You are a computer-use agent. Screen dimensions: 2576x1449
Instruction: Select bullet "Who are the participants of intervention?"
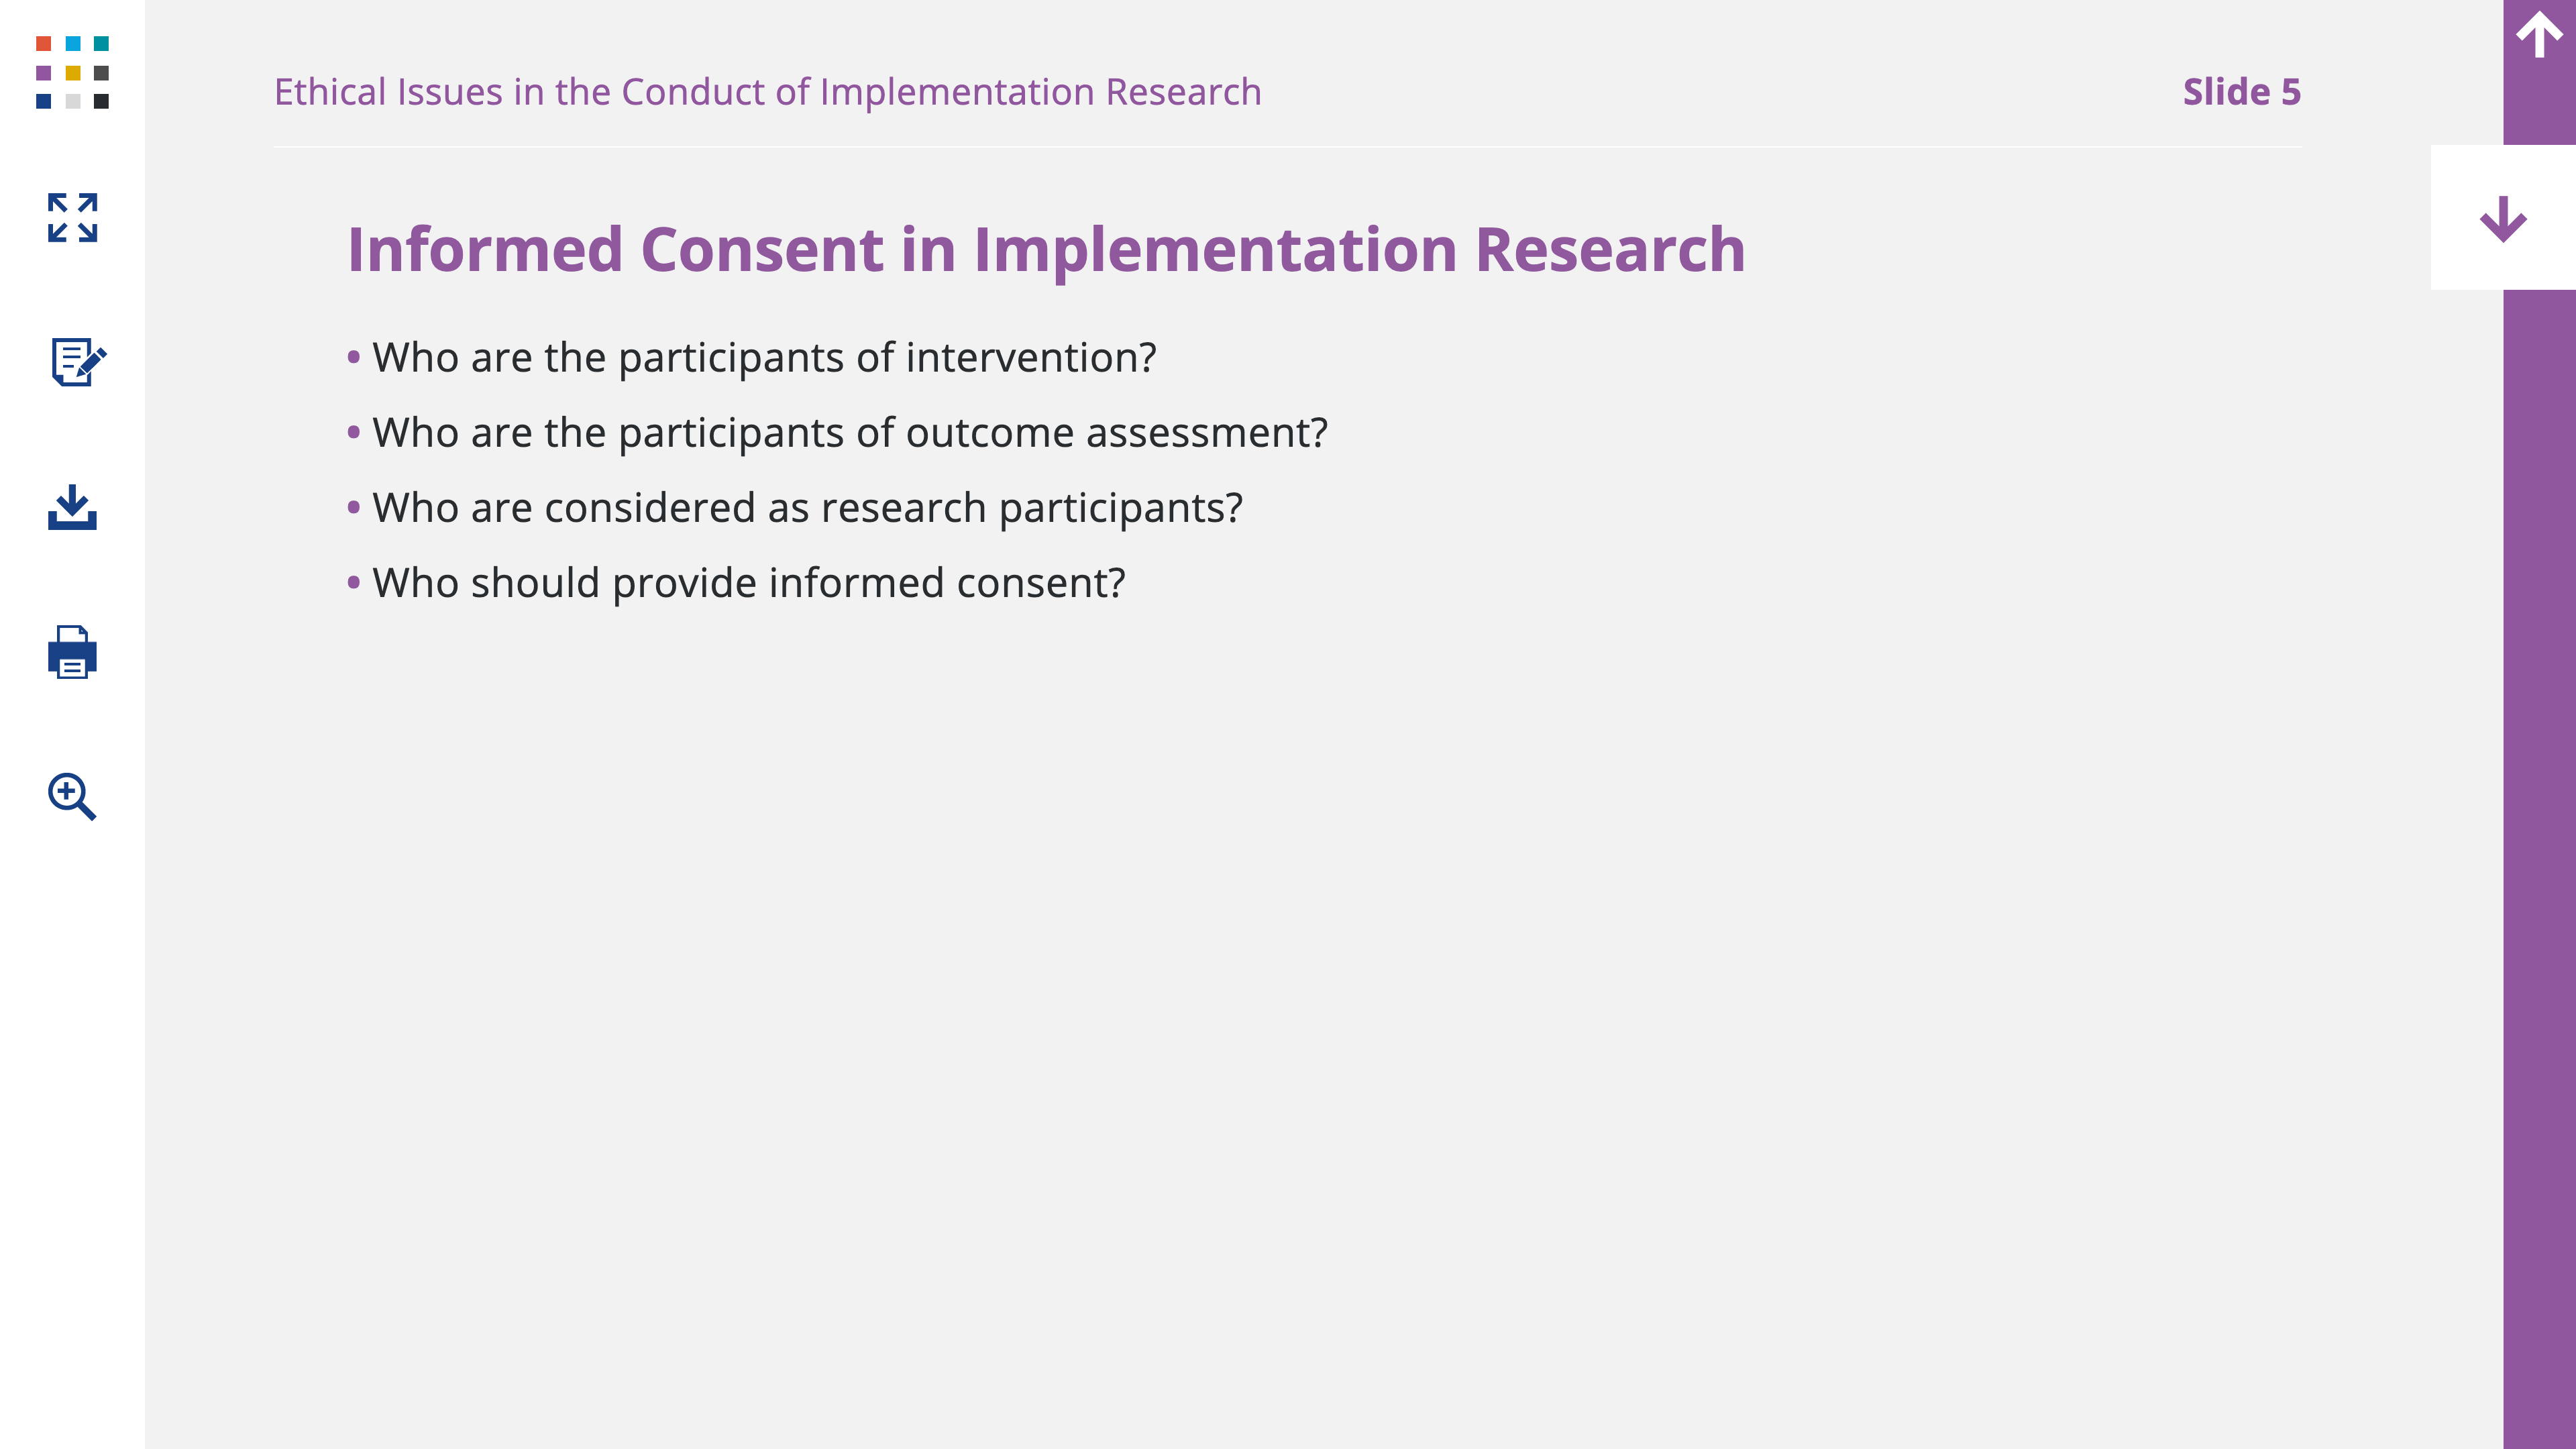point(763,358)
